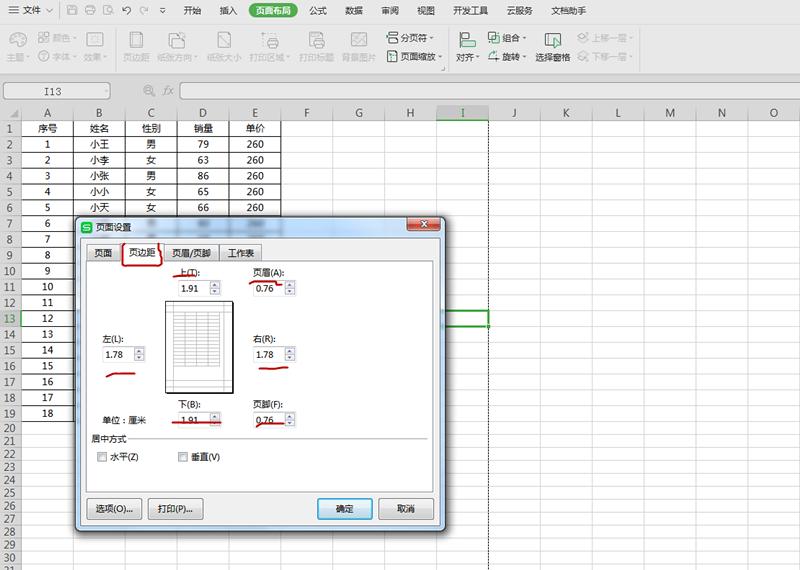Click the 对齐 align icon

[x=467, y=39]
